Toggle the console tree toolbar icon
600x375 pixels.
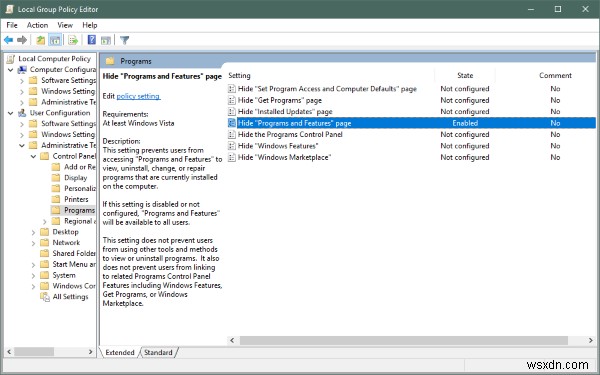point(55,40)
